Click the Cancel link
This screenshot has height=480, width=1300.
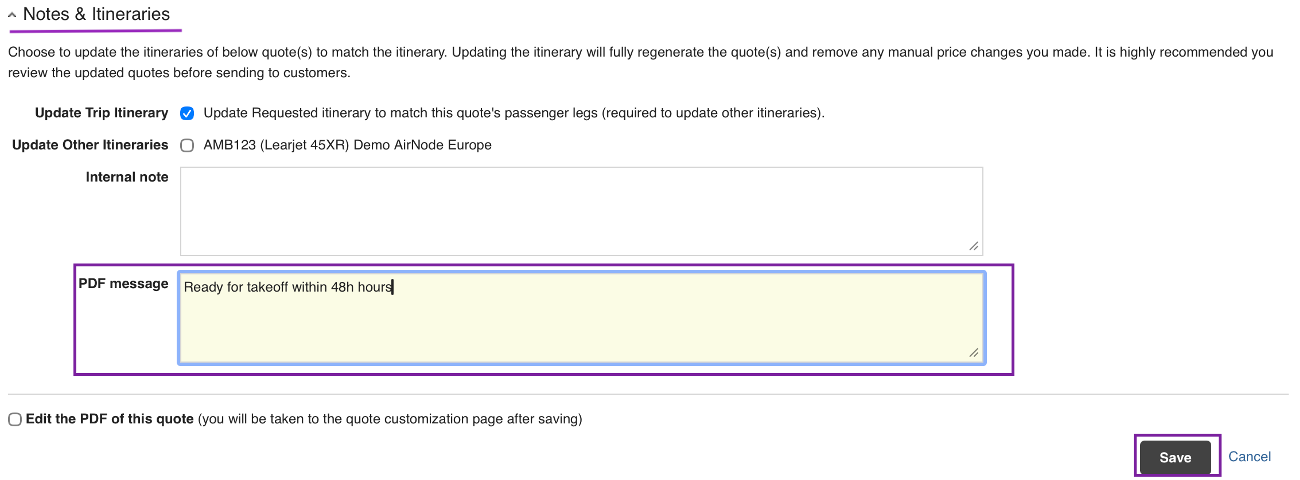point(1249,457)
